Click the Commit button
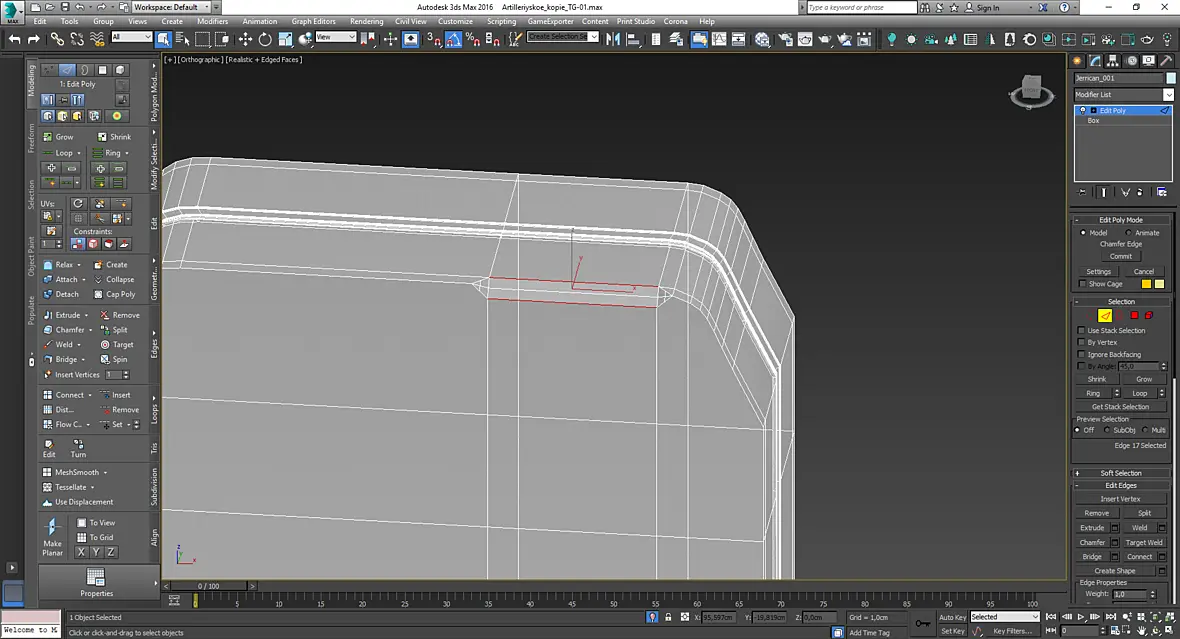This screenshot has width=1180, height=639. (1121, 256)
